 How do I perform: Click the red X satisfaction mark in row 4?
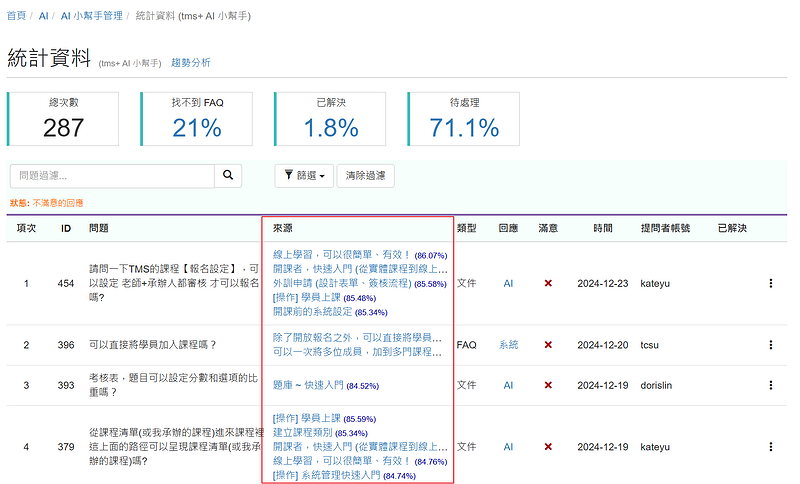point(548,447)
